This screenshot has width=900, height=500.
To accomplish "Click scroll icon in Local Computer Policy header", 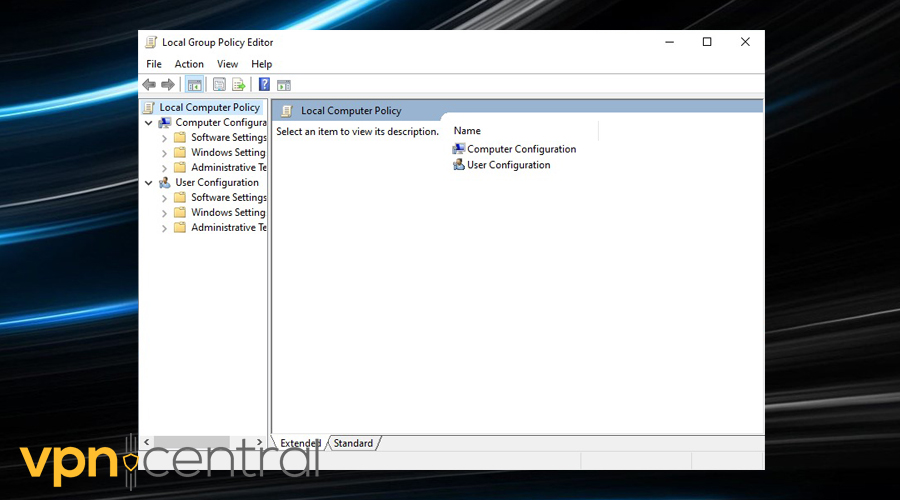I will point(287,111).
